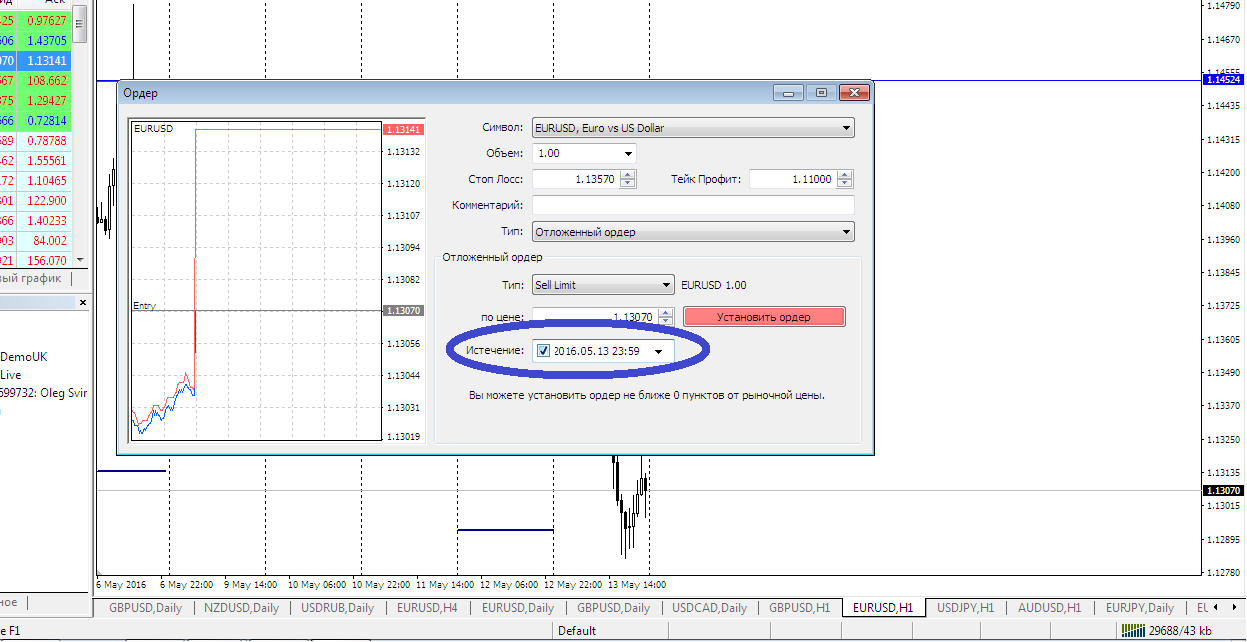Increase Стоп Лосс with the up spinner arrow
Screen dimensions: 1247x642
pos(628,175)
